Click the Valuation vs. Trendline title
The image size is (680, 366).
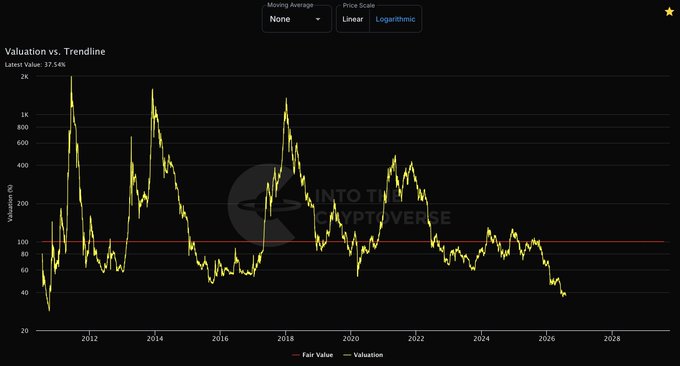[x=55, y=52]
